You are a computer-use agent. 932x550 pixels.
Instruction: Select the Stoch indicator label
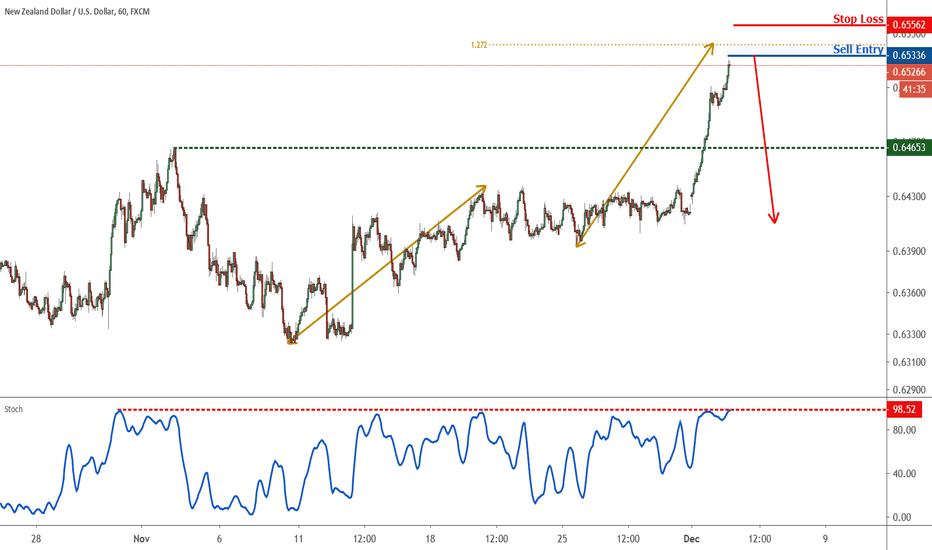(x=12, y=409)
